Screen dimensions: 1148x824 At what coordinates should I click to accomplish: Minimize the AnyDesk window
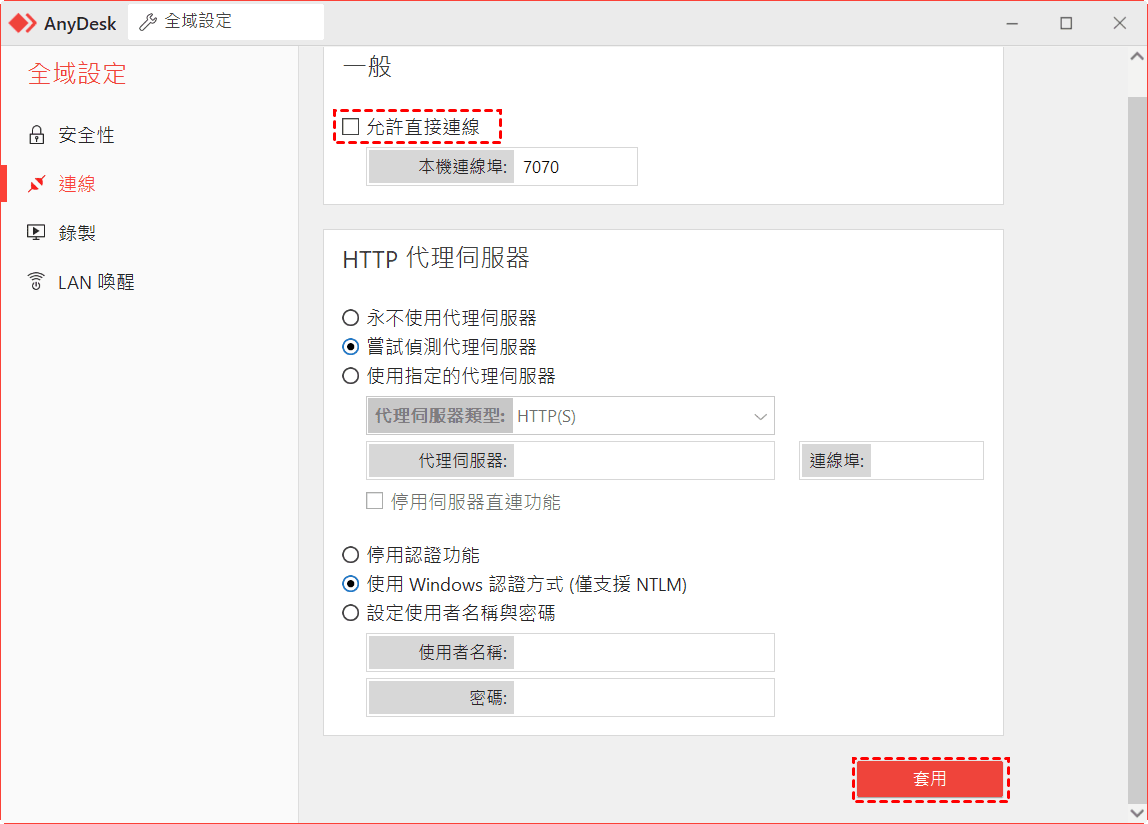1012,23
